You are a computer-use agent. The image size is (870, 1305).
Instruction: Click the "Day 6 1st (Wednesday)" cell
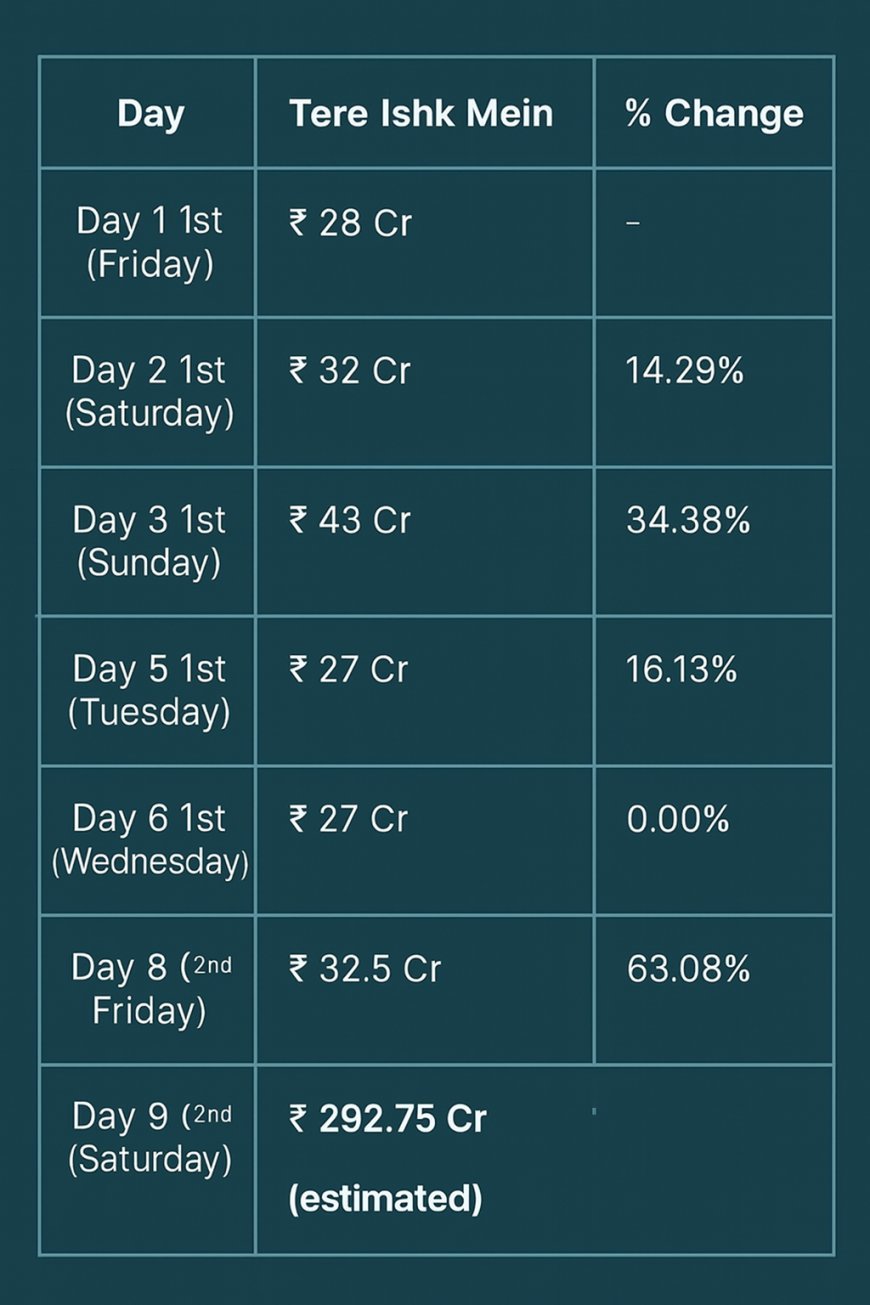click(150, 839)
